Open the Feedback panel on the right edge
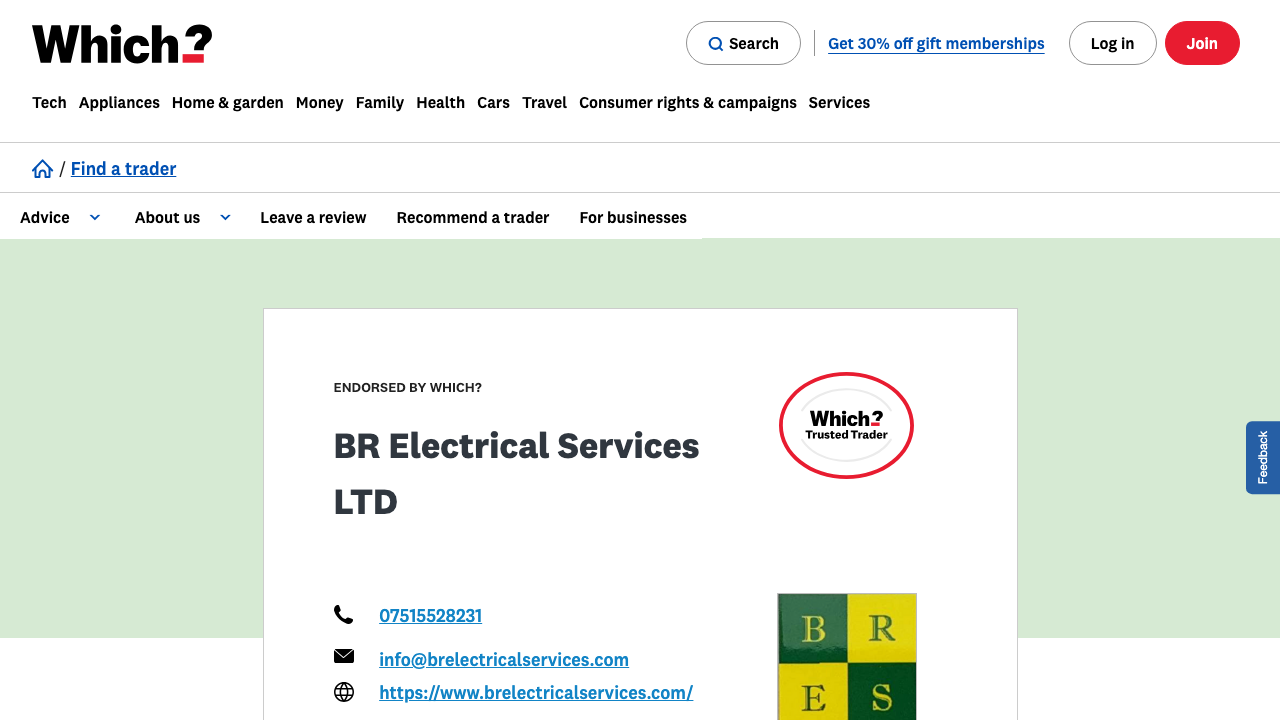The height and width of the screenshot is (720, 1280). (1263, 457)
